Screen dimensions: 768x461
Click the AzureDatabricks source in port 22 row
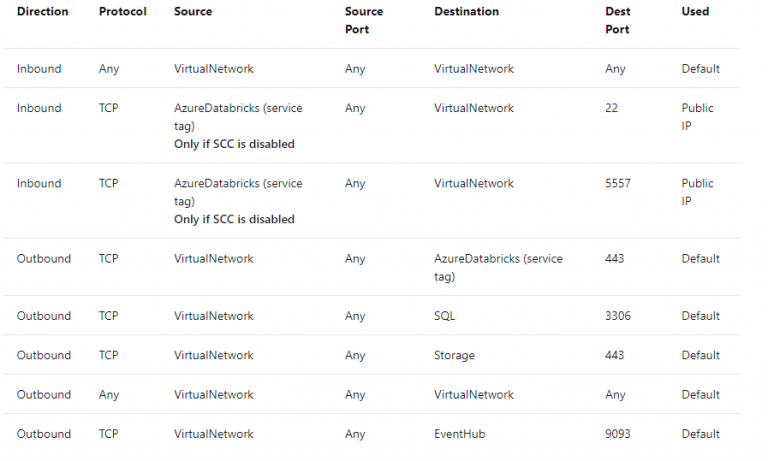pos(238,117)
